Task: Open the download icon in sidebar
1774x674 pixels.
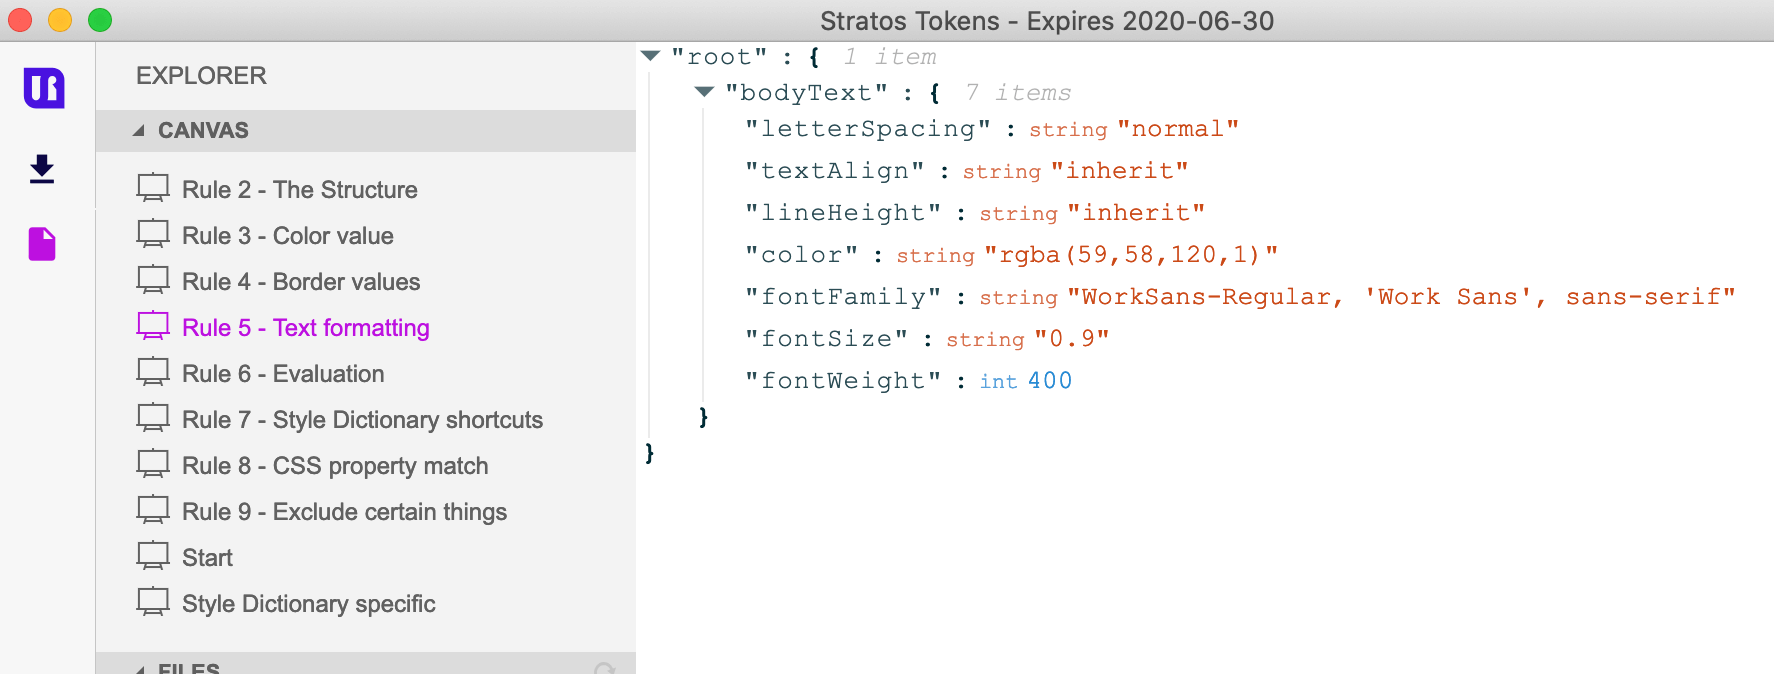Action: [x=42, y=169]
